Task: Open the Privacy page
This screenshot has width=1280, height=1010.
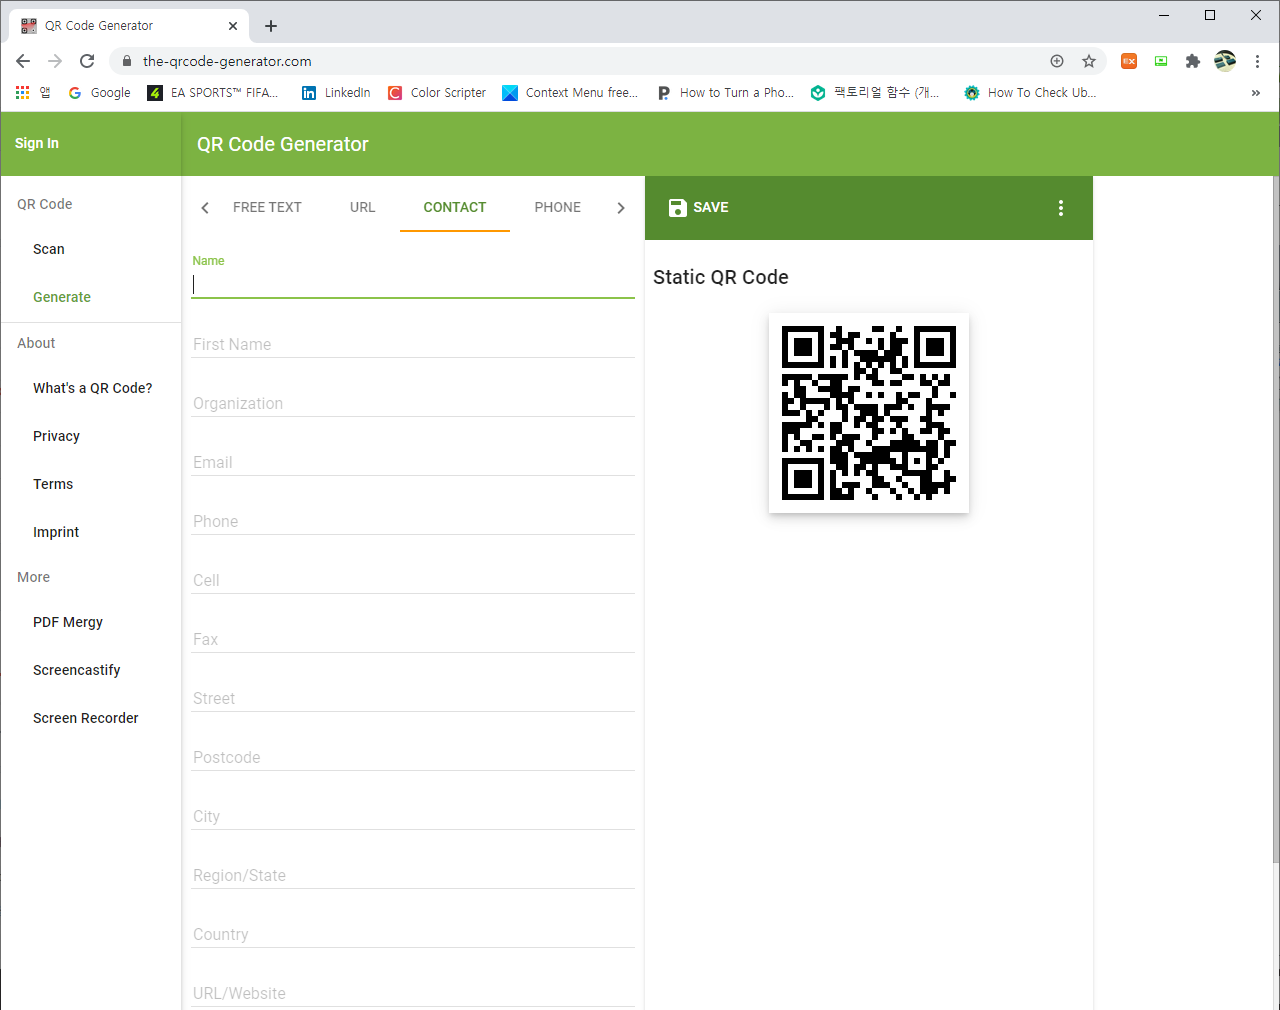Action: pos(56,436)
